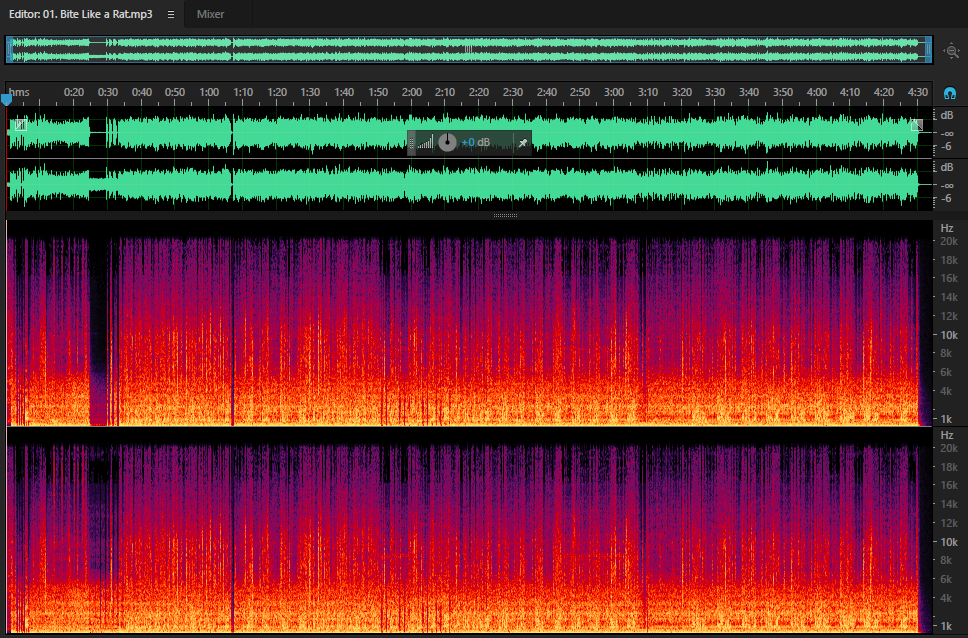This screenshot has width=968, height=638.
Task: Click the HUD grip handle on its left edge
Action: tap(411, 143)
